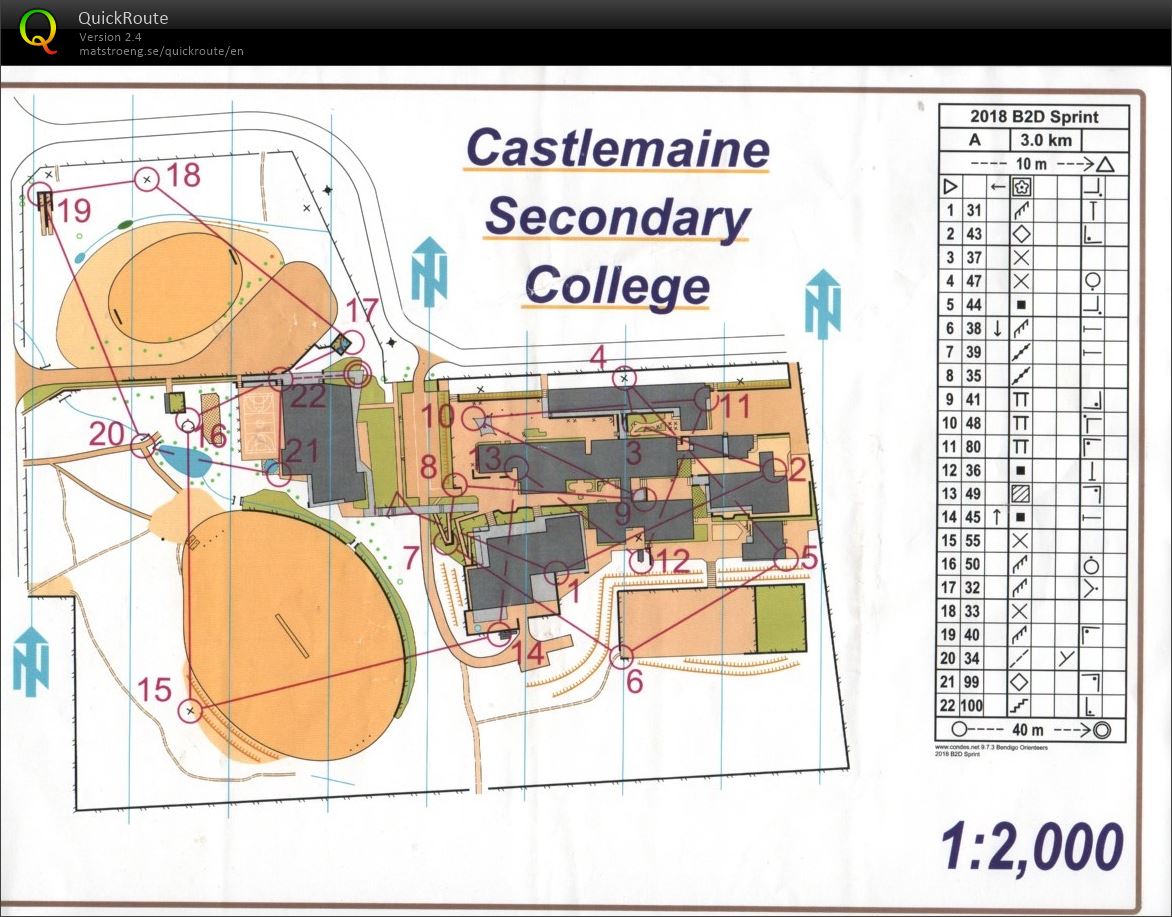1172x917 pixels.
Task: Click the X symbol in description row 15
Action: [x=1021, y=540]
